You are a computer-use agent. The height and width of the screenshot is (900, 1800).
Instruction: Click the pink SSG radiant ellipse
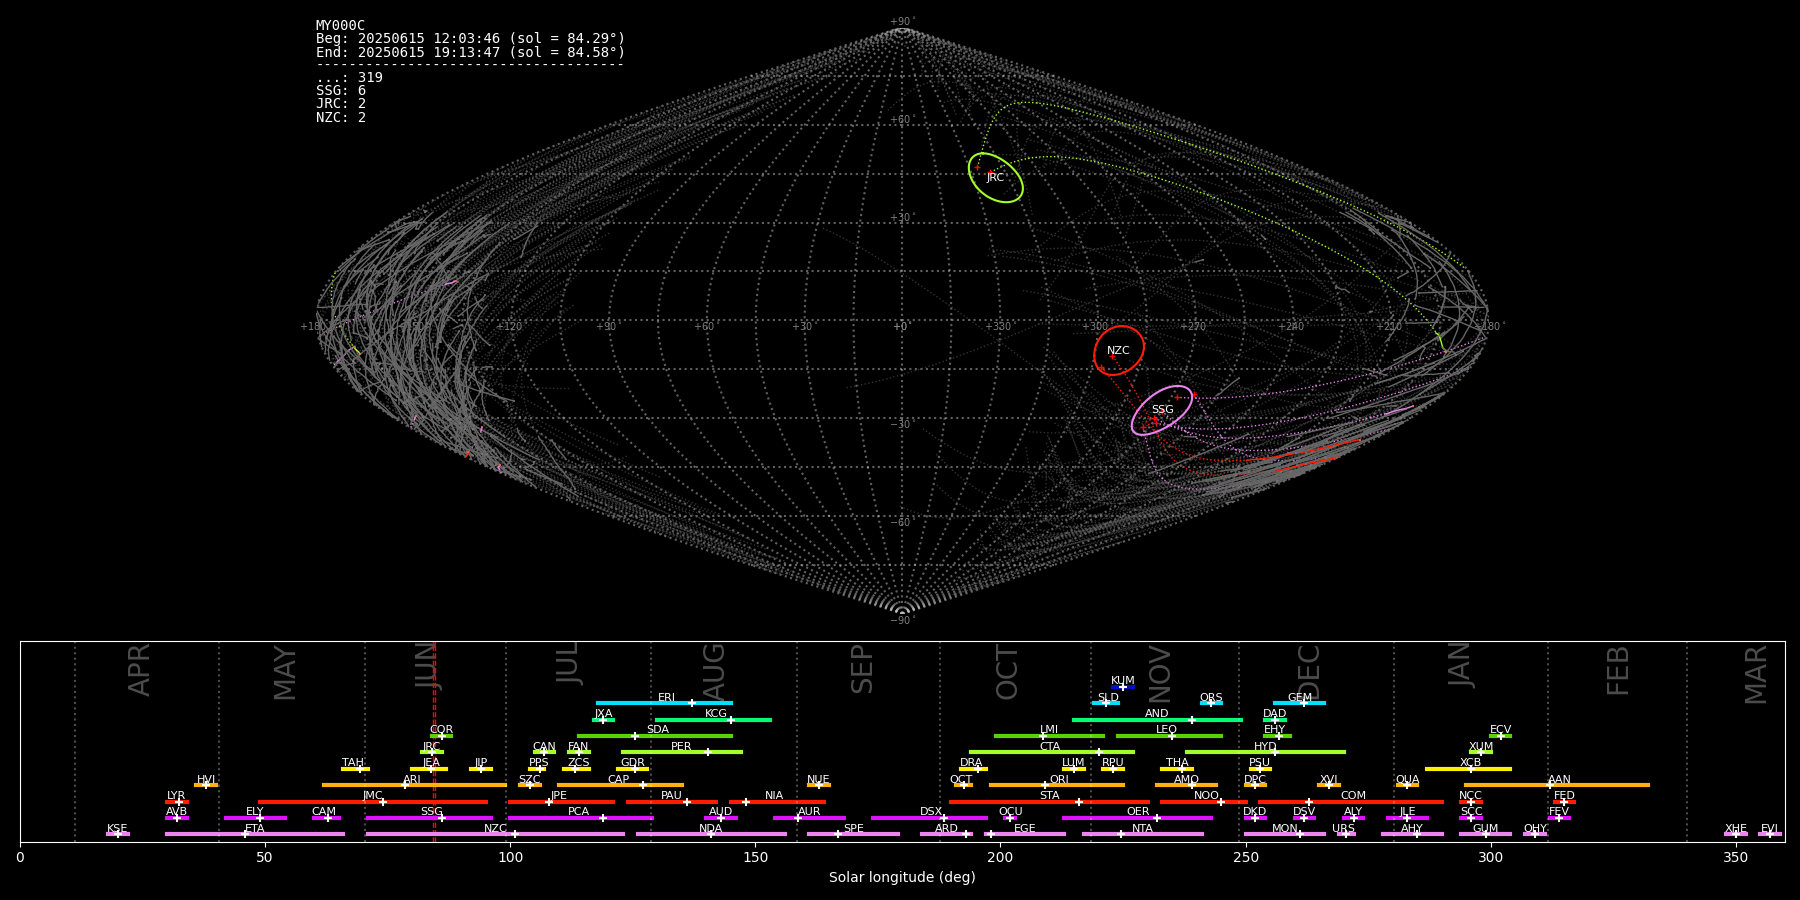pos(1162,410)
